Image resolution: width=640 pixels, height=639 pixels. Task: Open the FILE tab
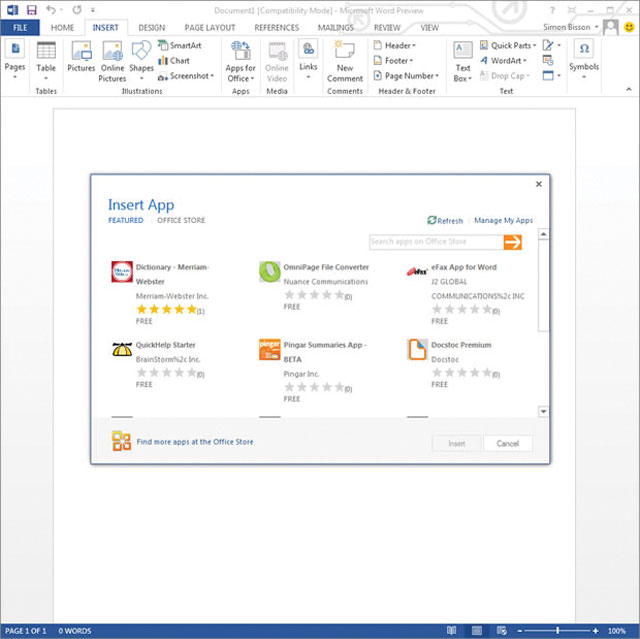tap(20, 27)
